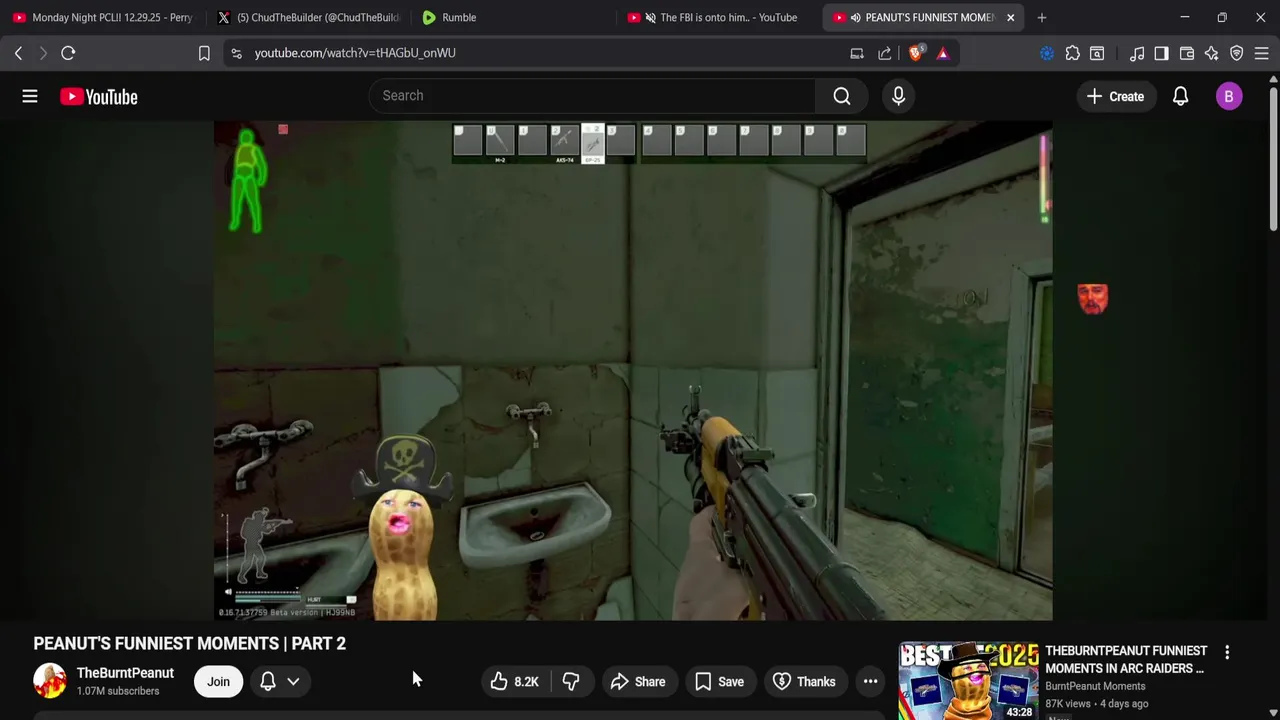The width and height of the screenshot is (1280, 720).
Task: Send a Thanks to the creator
Action: click(x=805, y=682)
